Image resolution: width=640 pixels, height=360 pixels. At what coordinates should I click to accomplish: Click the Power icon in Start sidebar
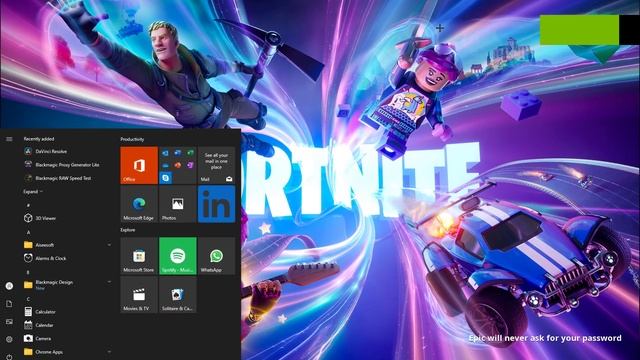coord(9,356)
